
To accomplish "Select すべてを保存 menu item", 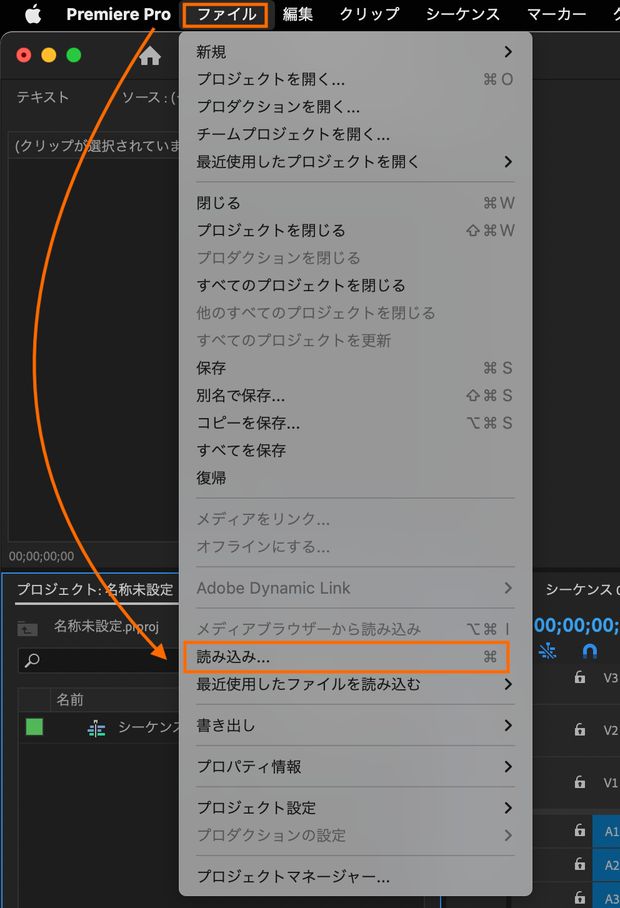I will click(355, 451).
